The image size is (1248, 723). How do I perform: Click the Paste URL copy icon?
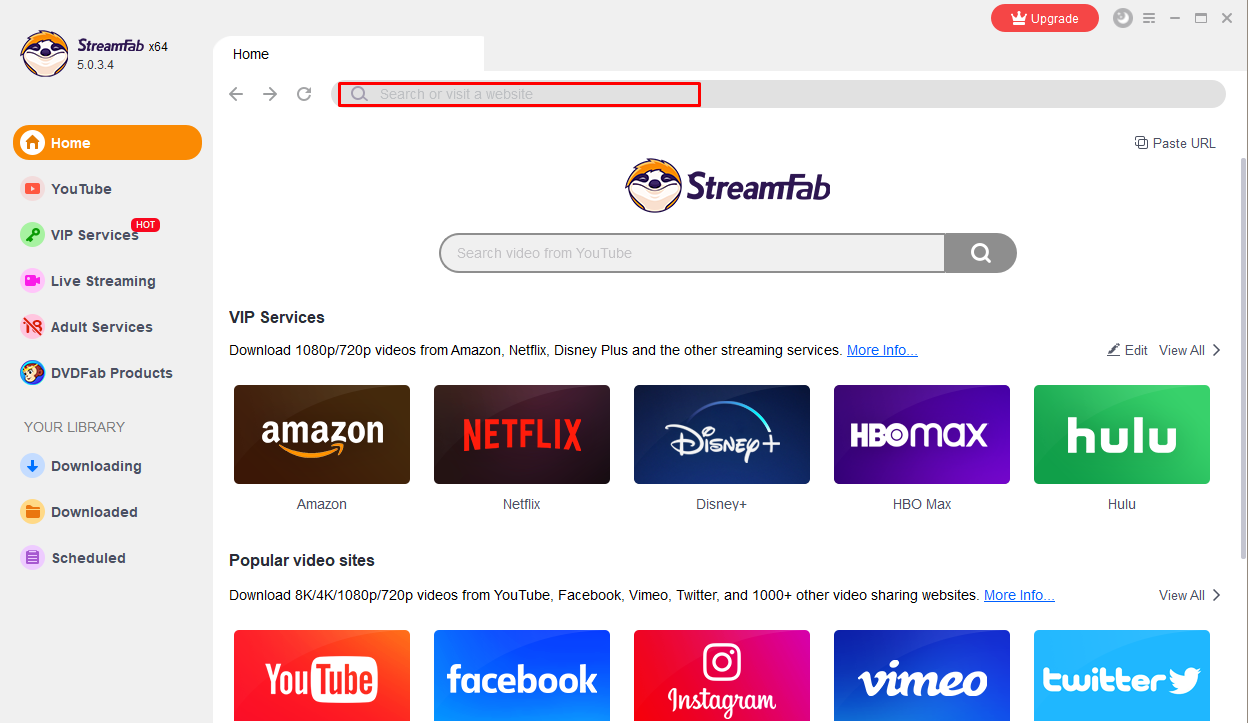1141,143
